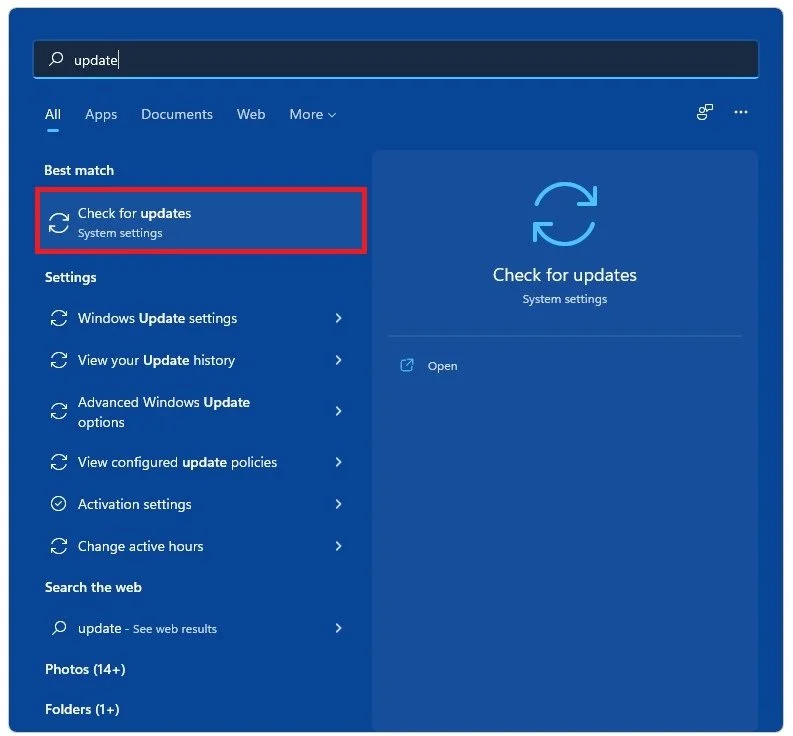This screenshot has width=793, height=736.
Task: Expand Windows Update settings chevron
Action: coord(338,318)
